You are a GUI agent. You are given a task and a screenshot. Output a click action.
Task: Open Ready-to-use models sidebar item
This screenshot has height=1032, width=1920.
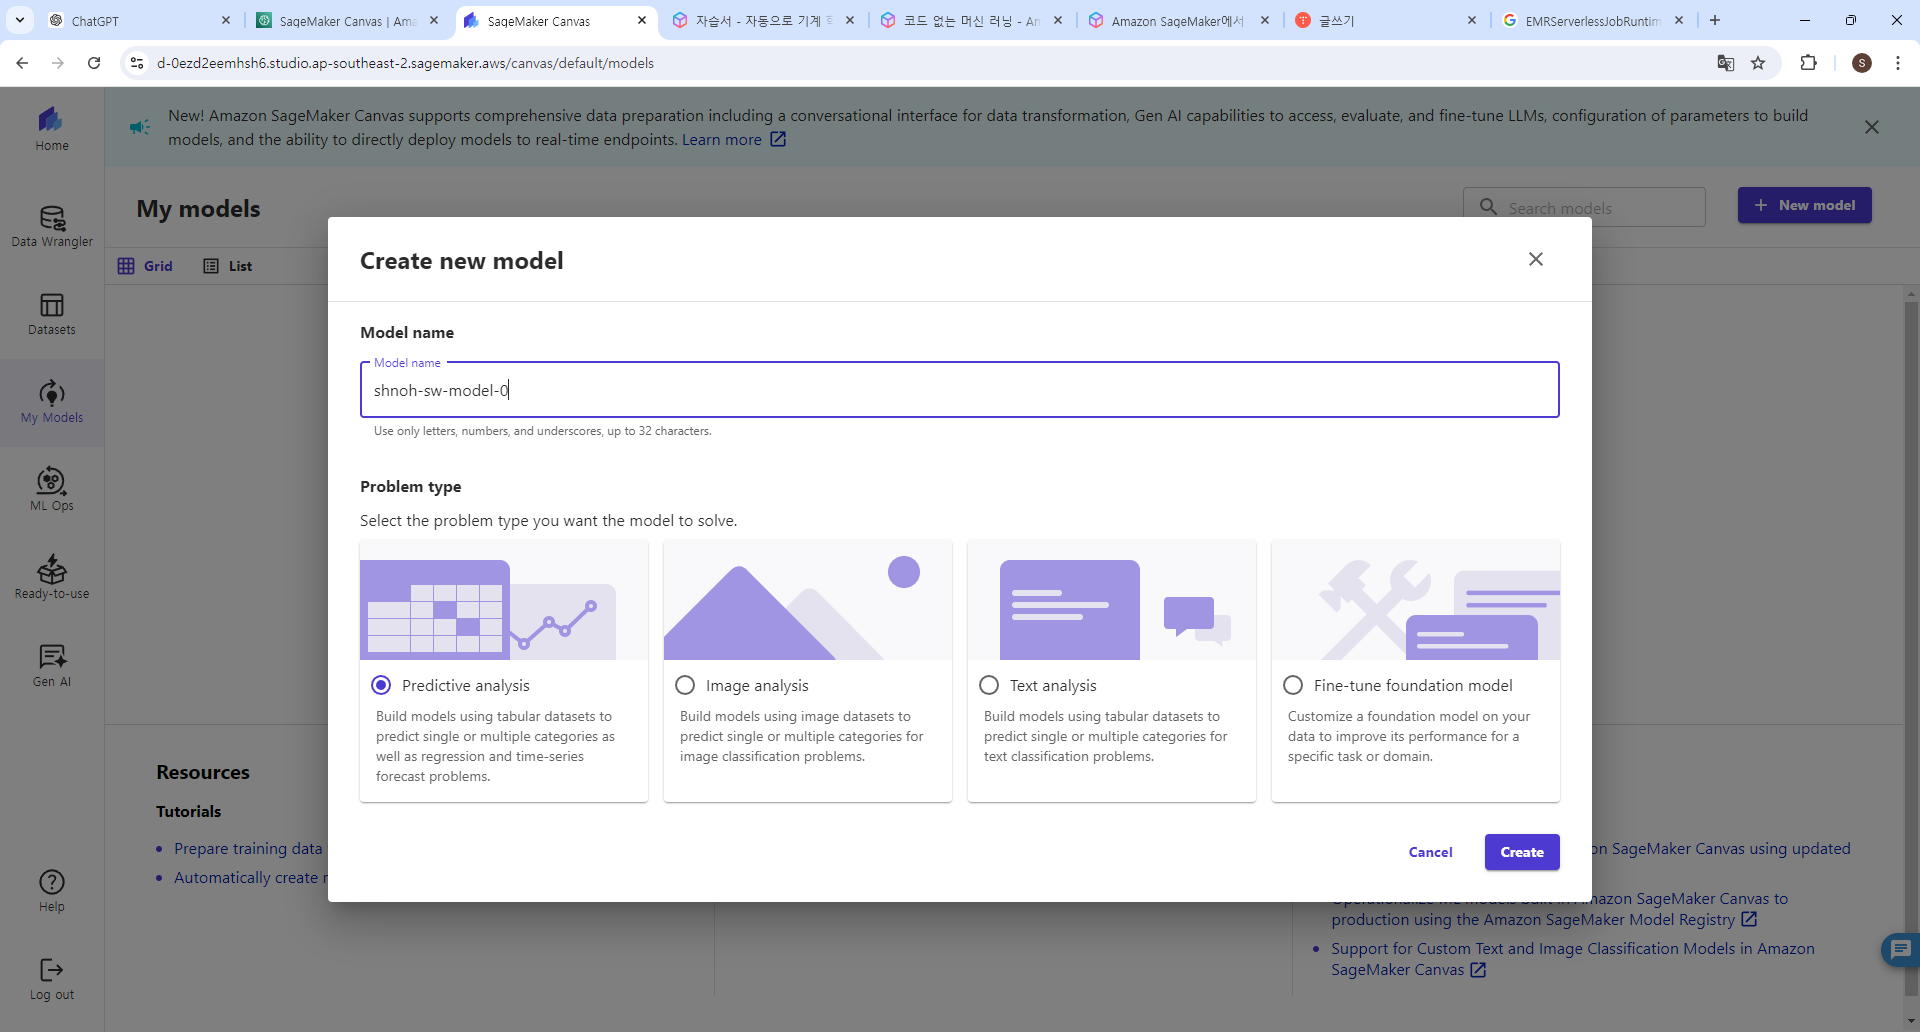52,578
